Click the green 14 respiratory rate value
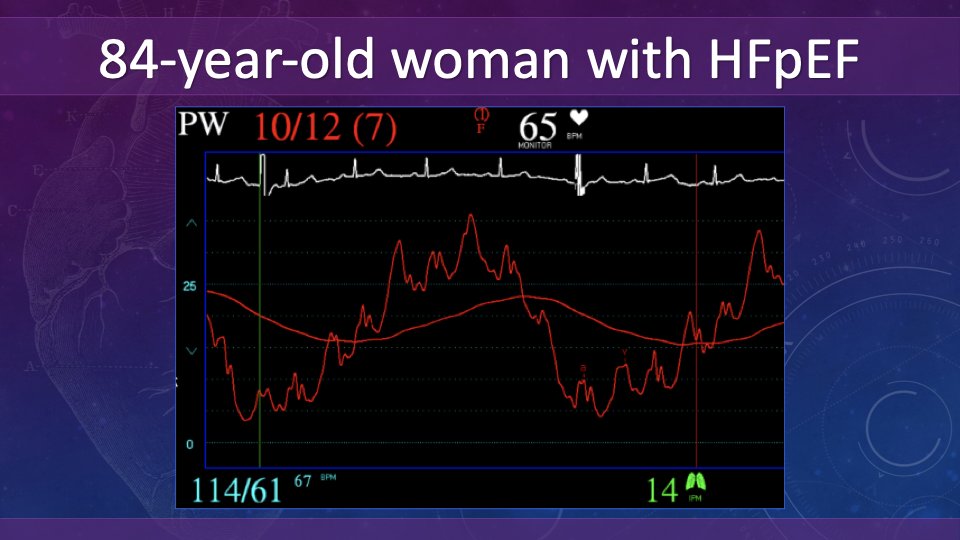The height and width of the screenshot is (540, 960). (662, 490)
